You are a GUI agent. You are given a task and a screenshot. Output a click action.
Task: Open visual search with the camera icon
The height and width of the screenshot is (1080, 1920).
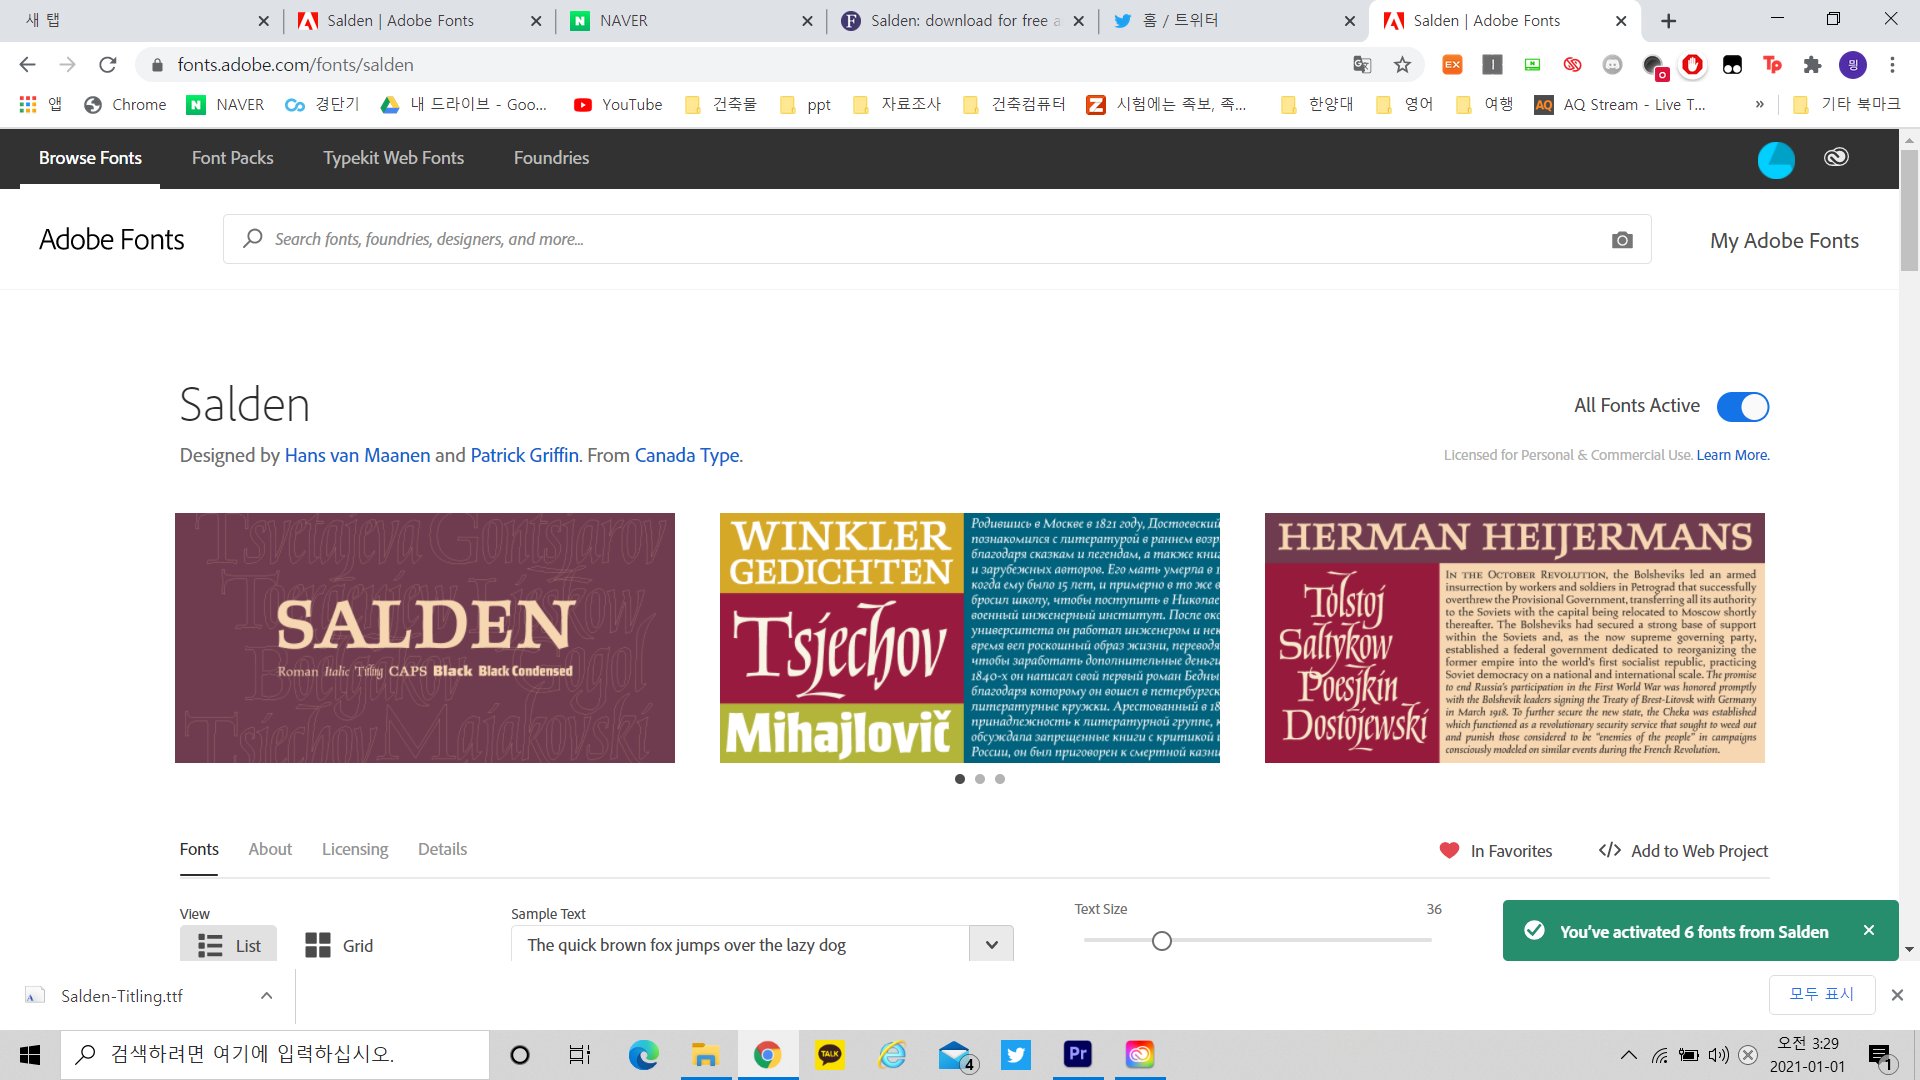pyautogui.click(x=1622, y=239)
